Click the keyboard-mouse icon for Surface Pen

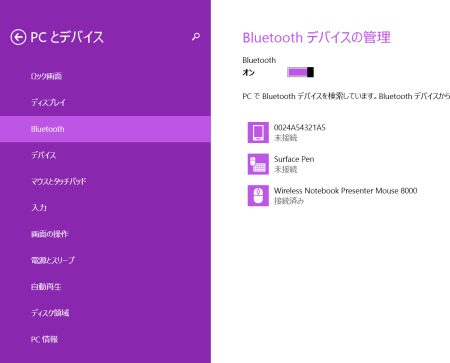[258, 164]
